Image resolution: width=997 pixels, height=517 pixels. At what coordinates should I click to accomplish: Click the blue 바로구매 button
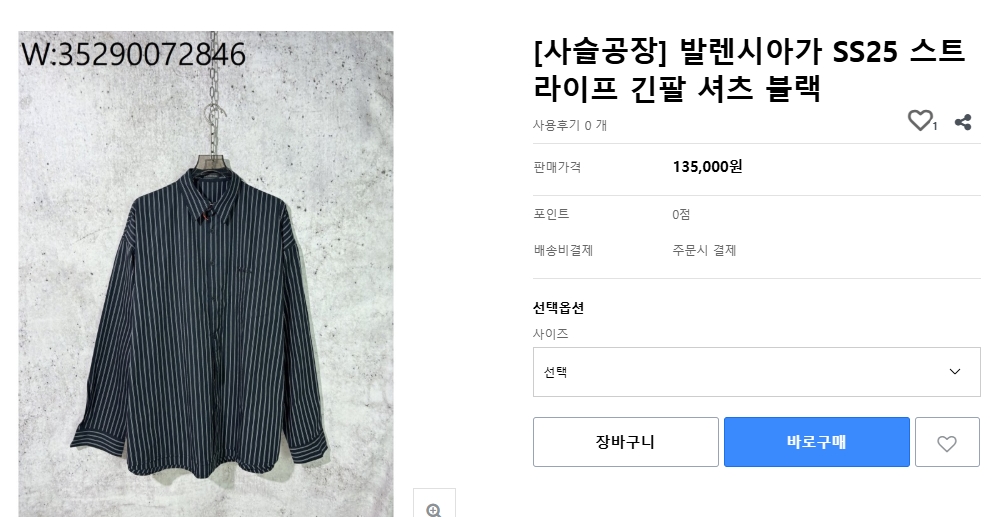(816, 442)
